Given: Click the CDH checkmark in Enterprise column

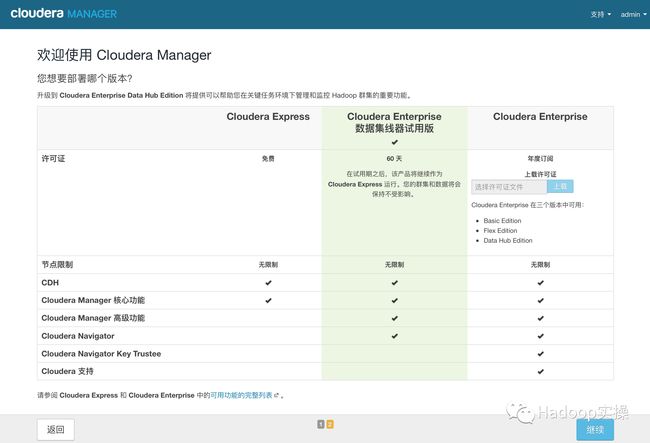Looking at the screenshot, I should coord(540,283).
